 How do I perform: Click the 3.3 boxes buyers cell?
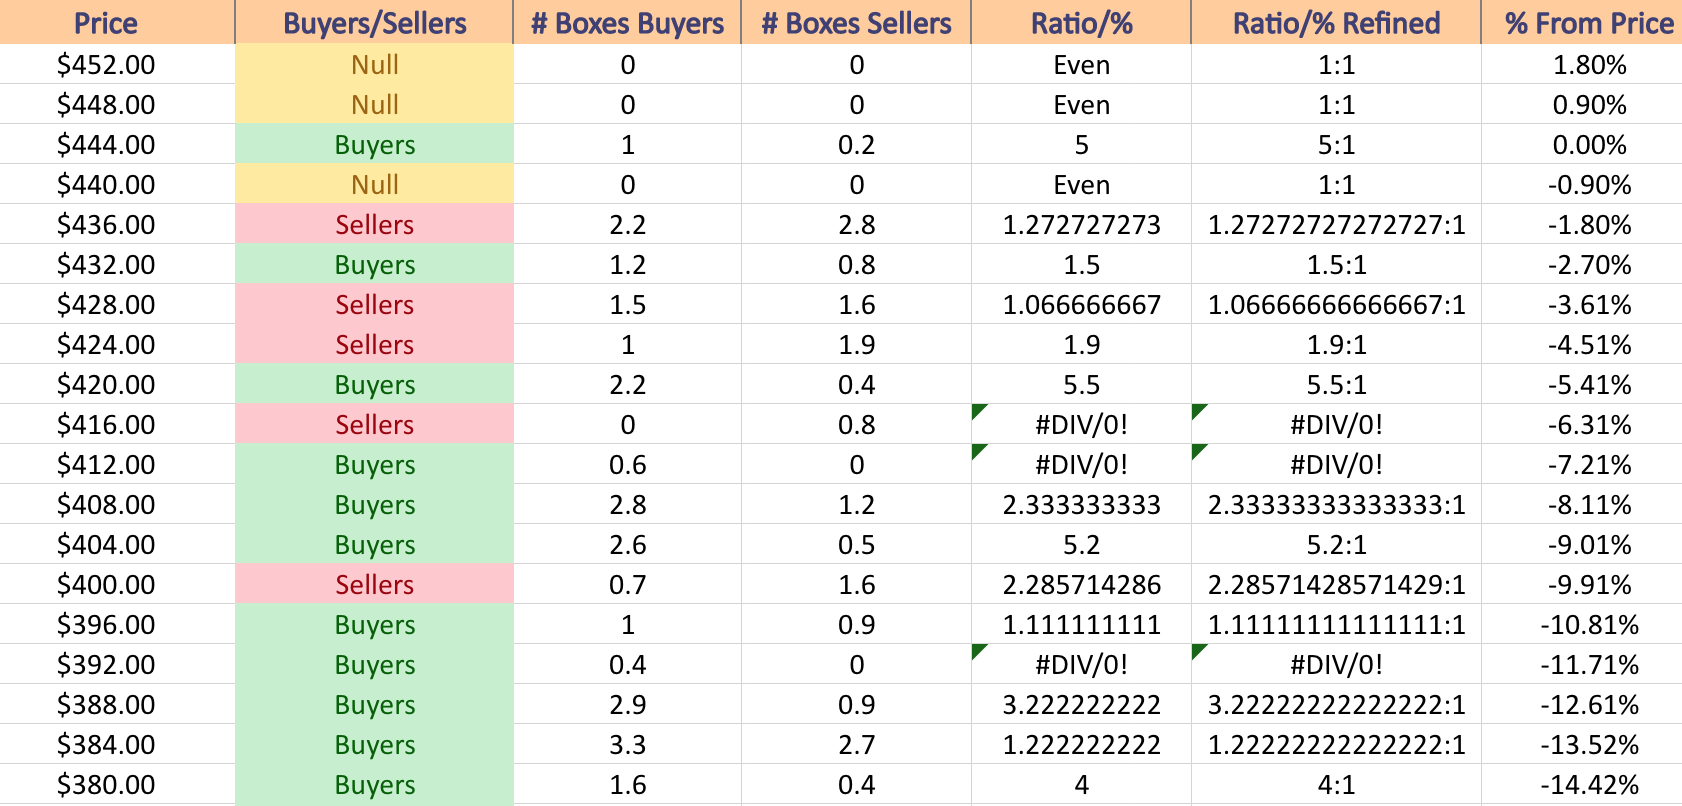coord(627,745)
